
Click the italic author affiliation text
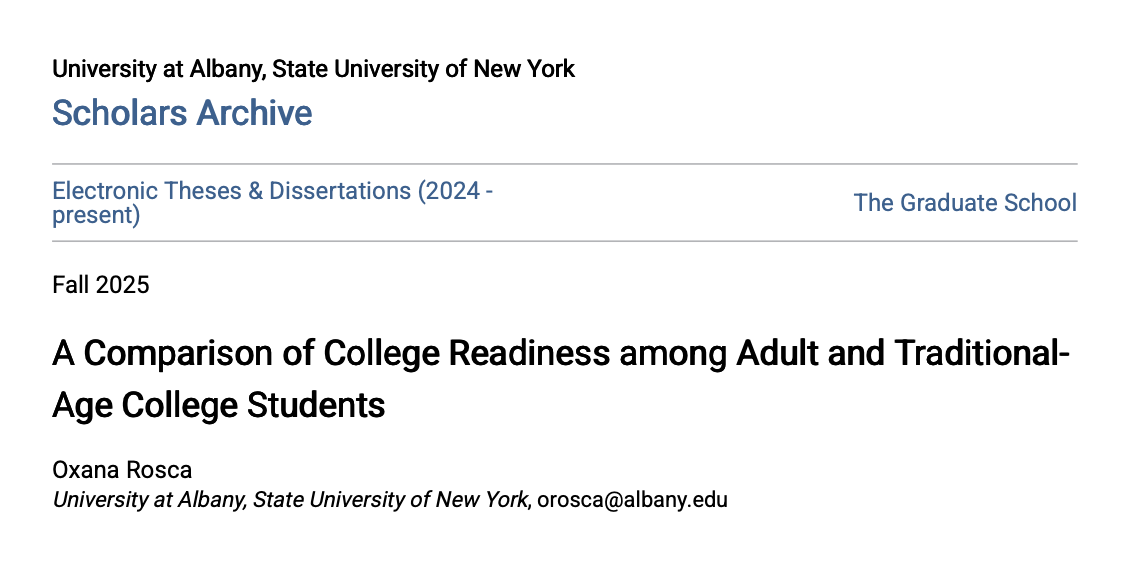[x=290, y=499]
